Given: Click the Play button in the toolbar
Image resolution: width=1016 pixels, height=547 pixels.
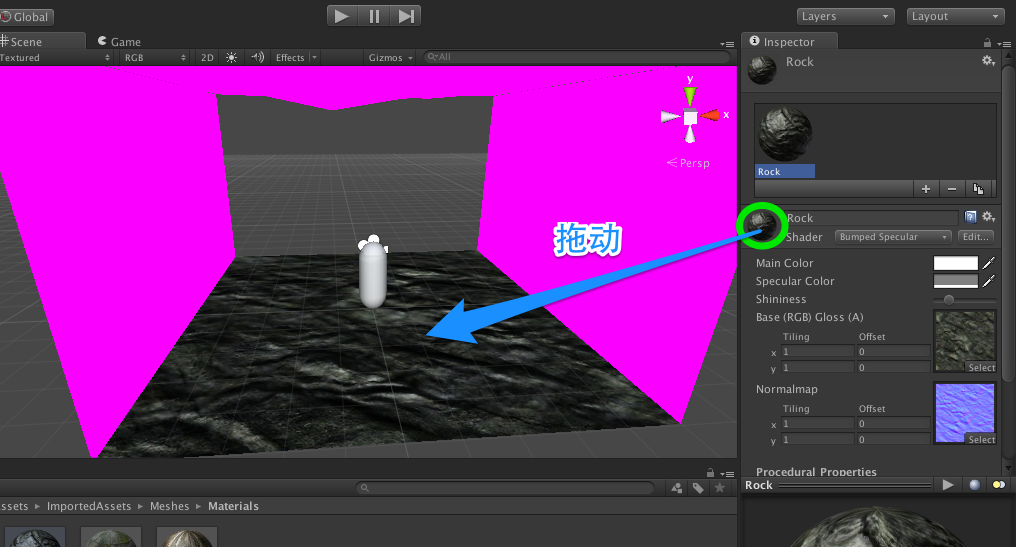Looking at the screenshot, I should (342, 16).
